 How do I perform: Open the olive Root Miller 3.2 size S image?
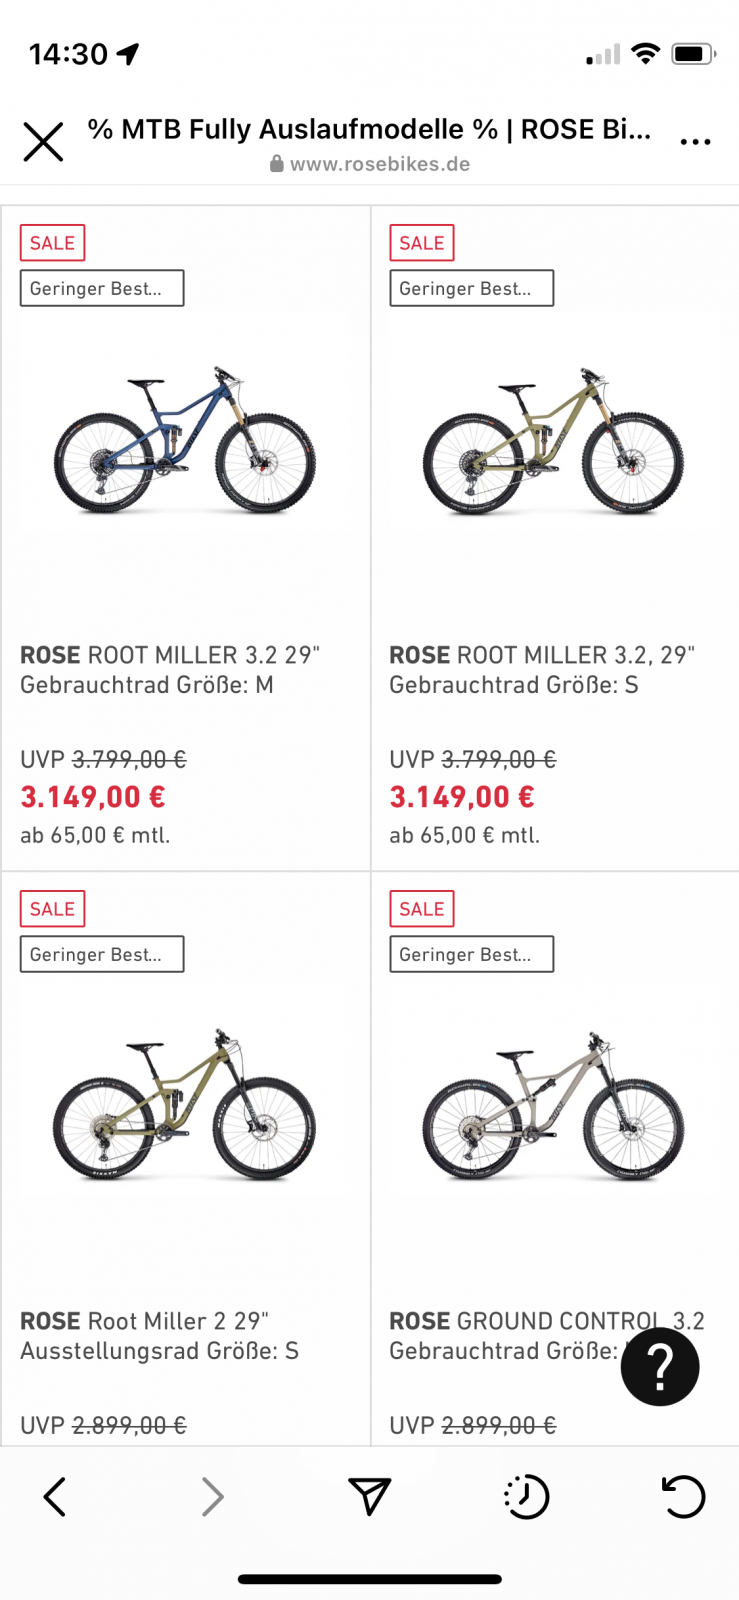(554, 440)
